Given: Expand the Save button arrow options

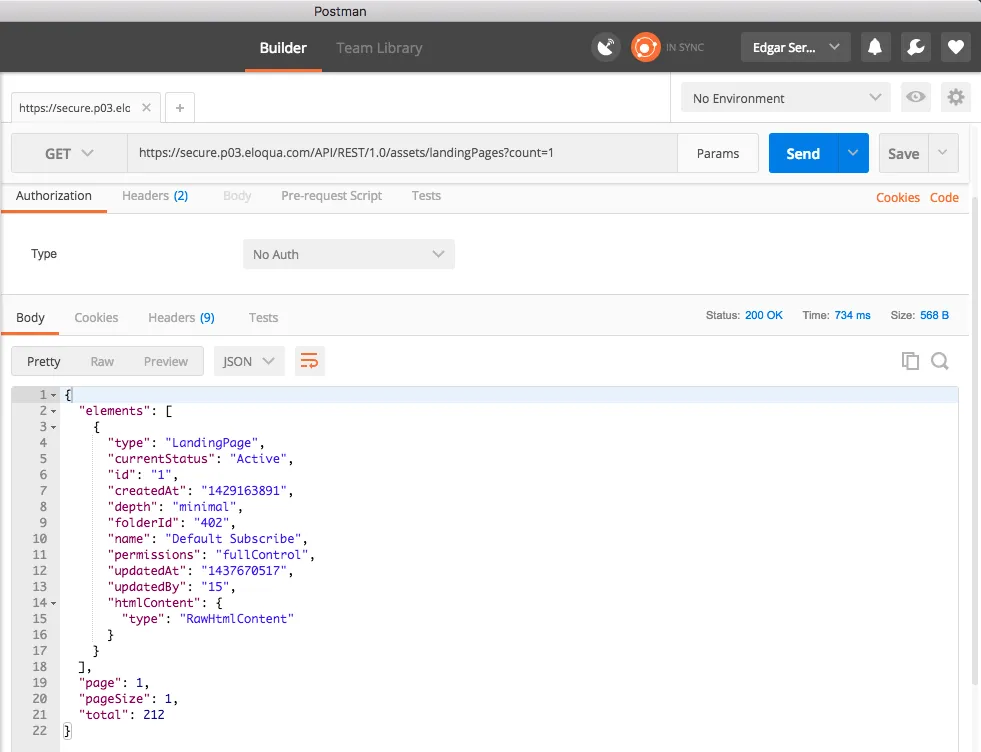Looking at the screenshot, I should coord(943,153).
